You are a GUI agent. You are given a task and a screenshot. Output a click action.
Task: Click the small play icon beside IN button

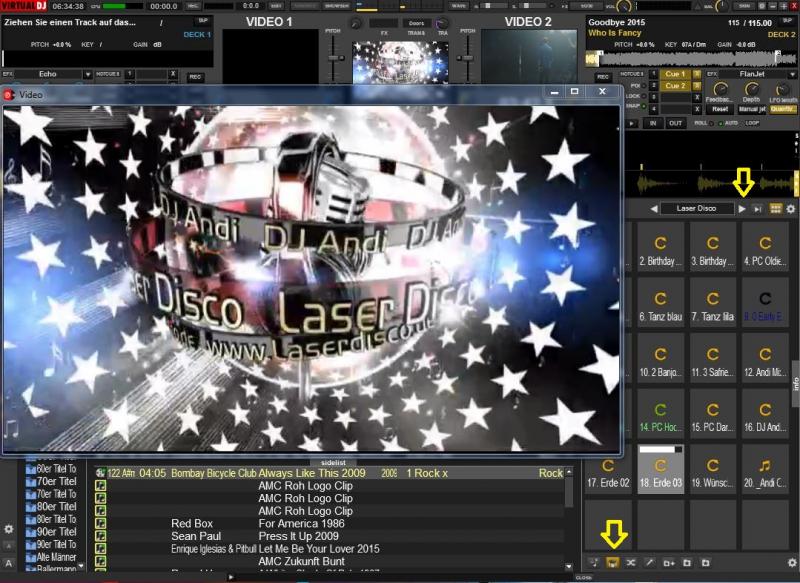tap(632, 123)
